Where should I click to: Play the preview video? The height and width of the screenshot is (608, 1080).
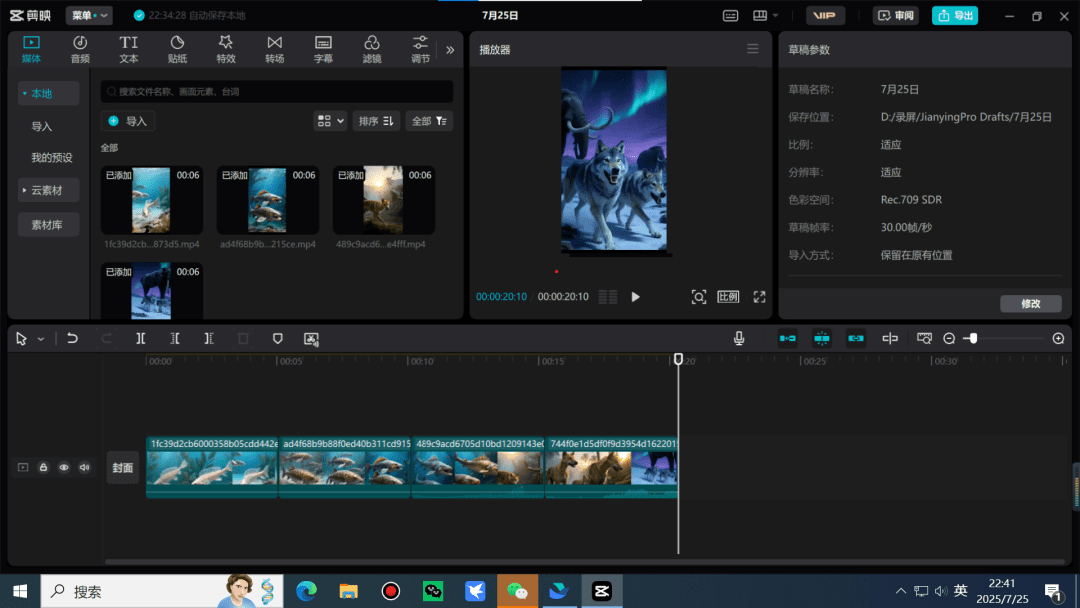click(636, 297)
